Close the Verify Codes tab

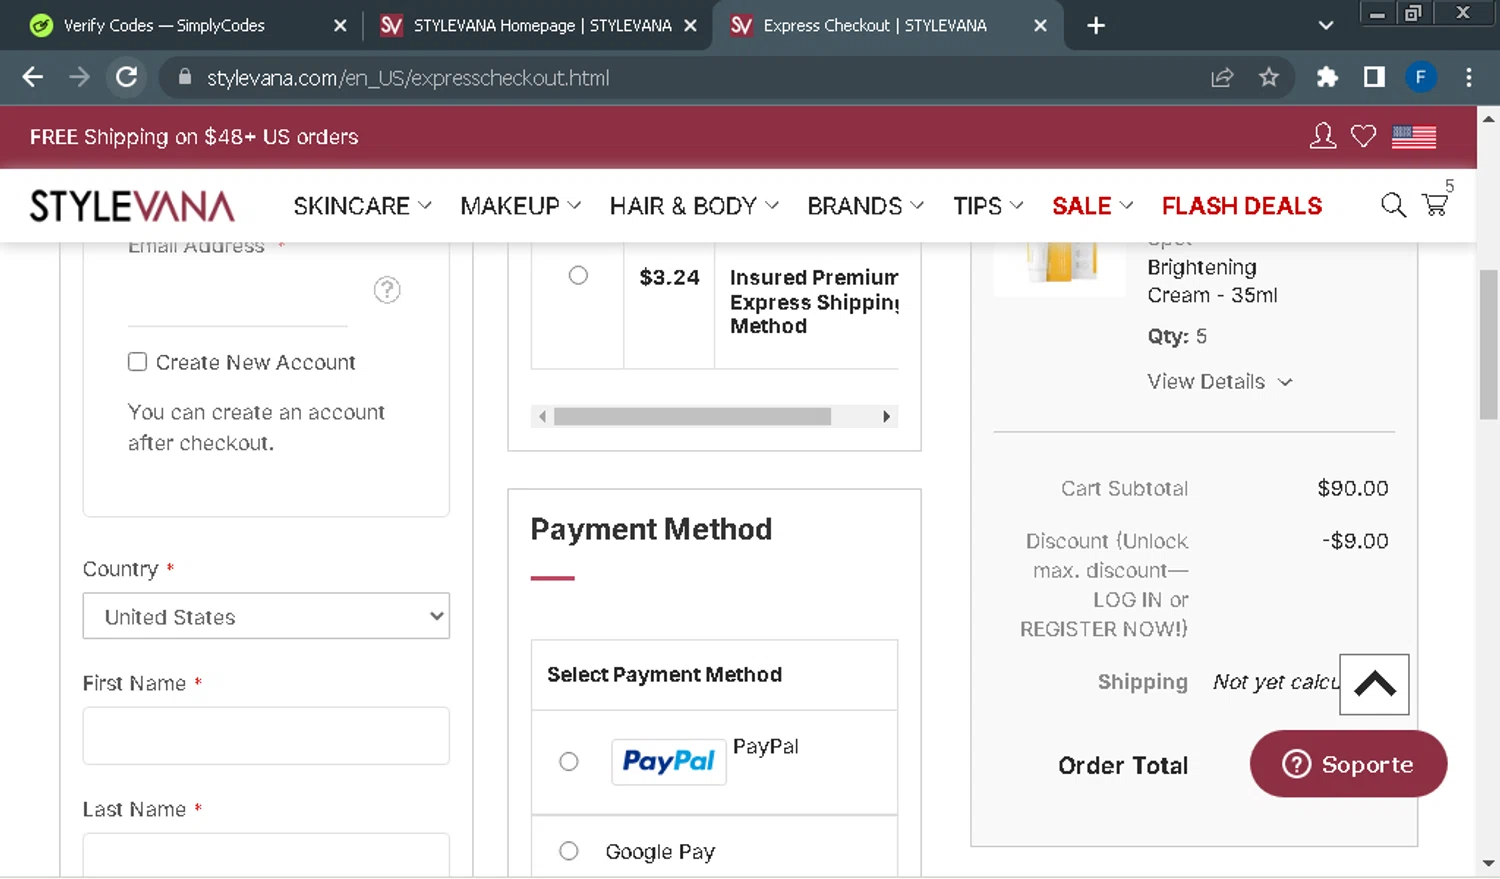click(x=340, y=26)
